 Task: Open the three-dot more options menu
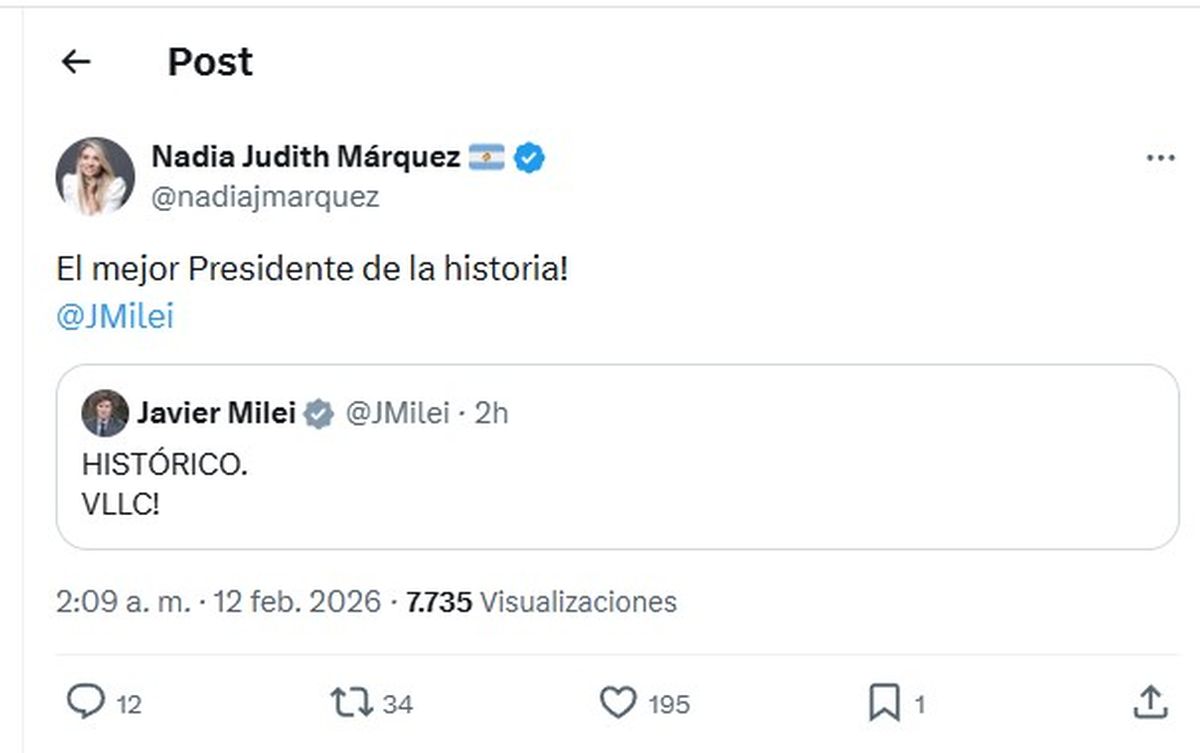(1160, 158)
